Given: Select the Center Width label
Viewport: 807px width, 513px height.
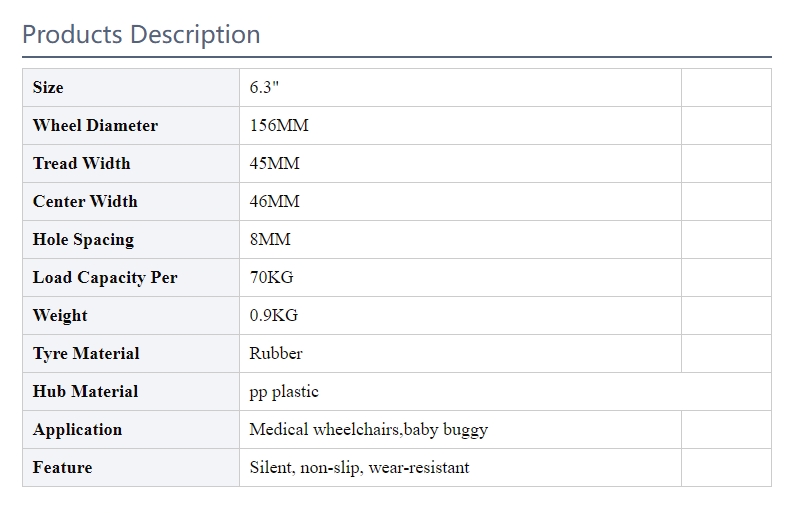Looking at the screenshot, I should coord(85,201).
